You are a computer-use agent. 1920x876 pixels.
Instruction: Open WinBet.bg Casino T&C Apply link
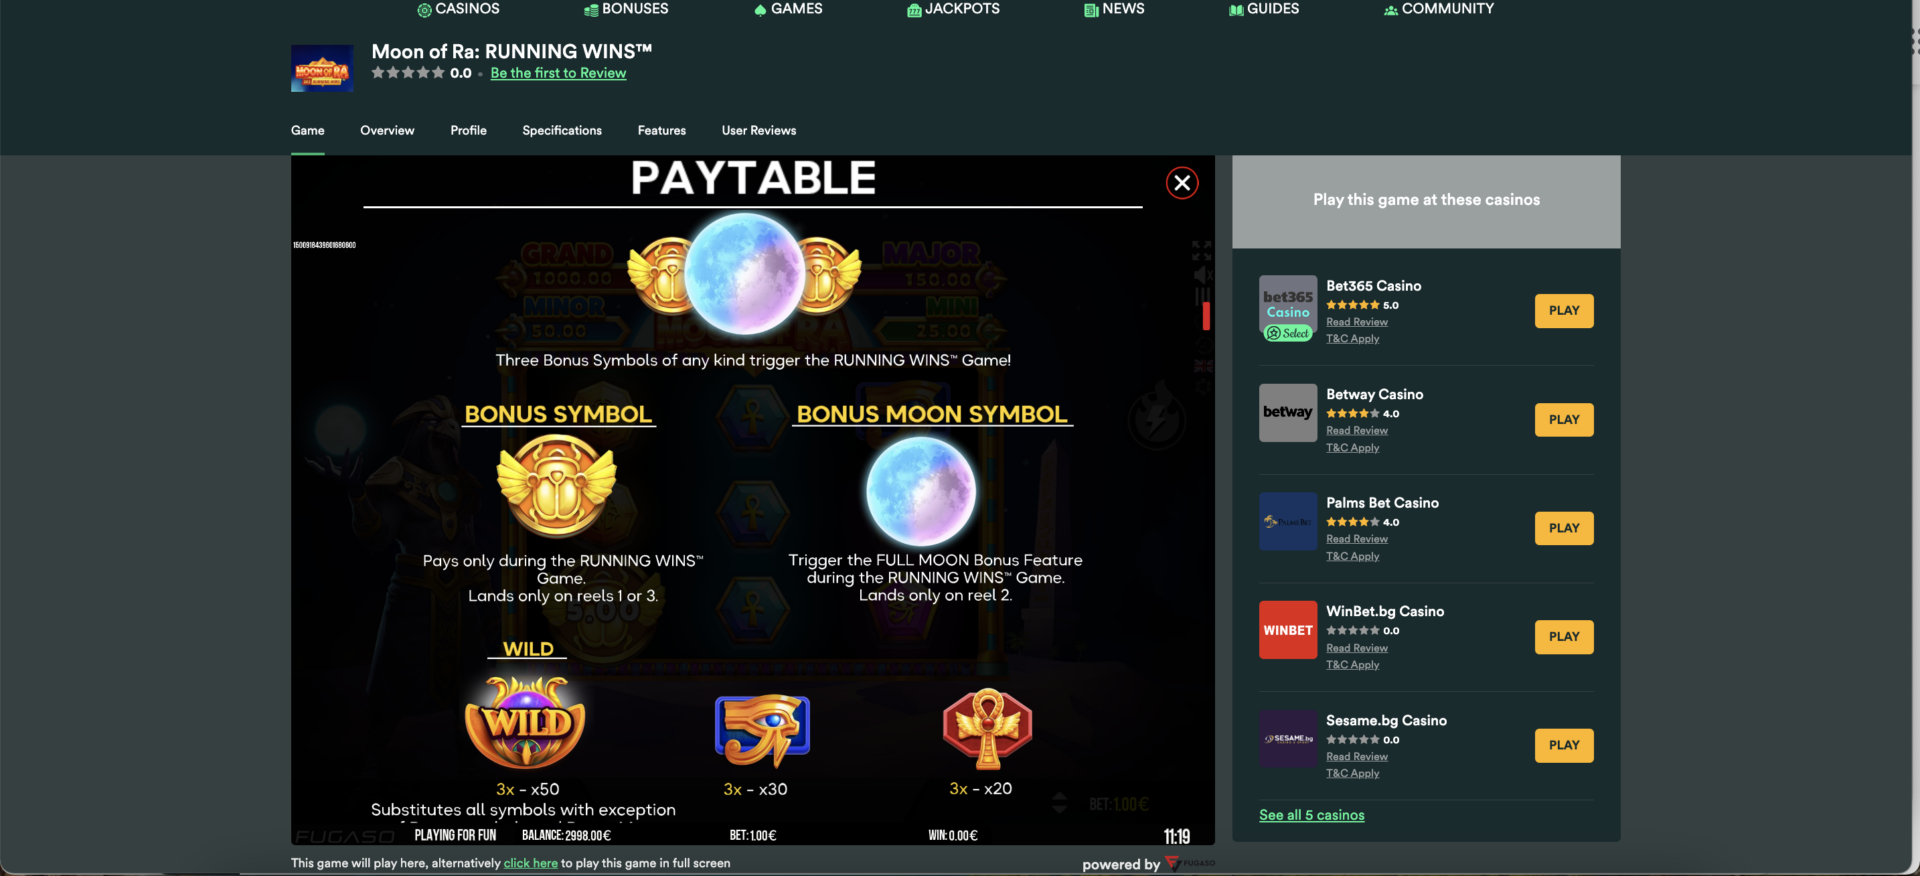coord(1353,665)
